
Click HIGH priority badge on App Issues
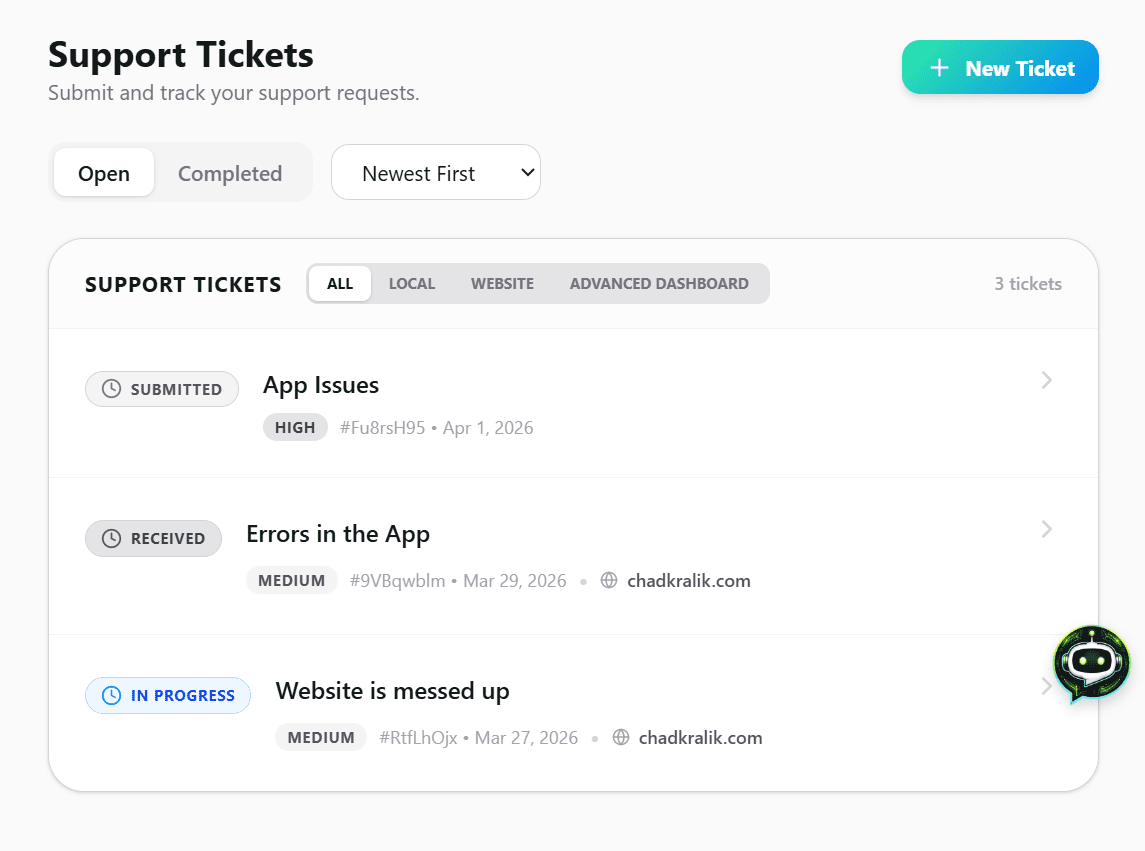point(295,427)
